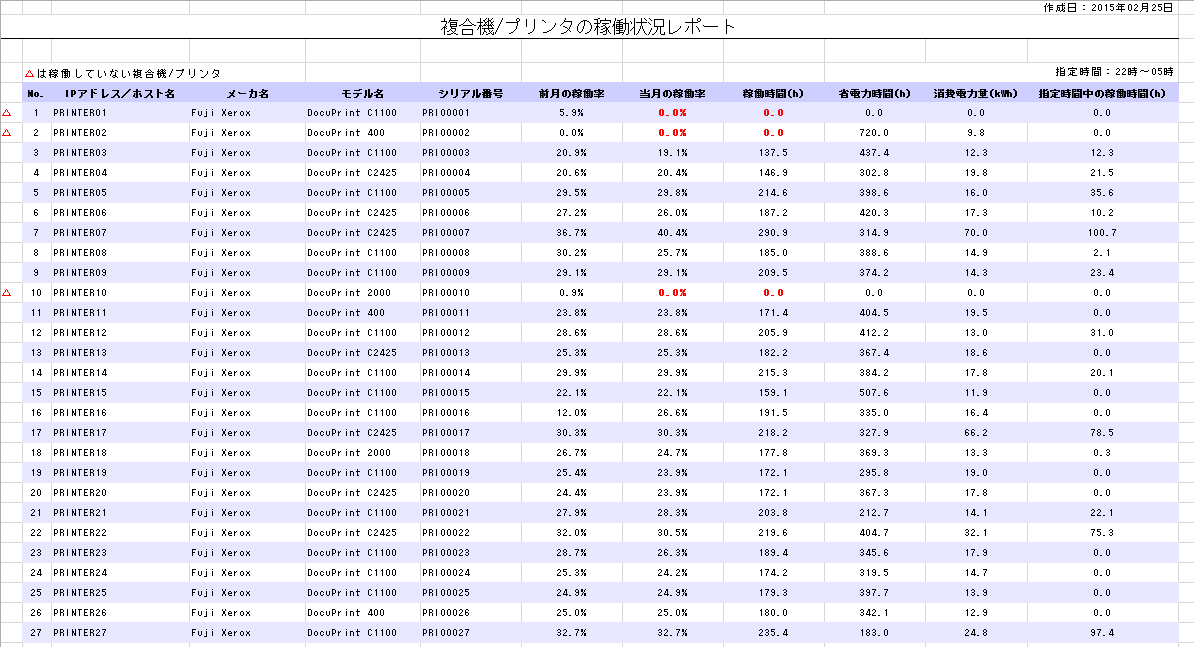Click row number 14 in the No. column
This screenshot has width=1194, height=647.
(x=36, y=373)
